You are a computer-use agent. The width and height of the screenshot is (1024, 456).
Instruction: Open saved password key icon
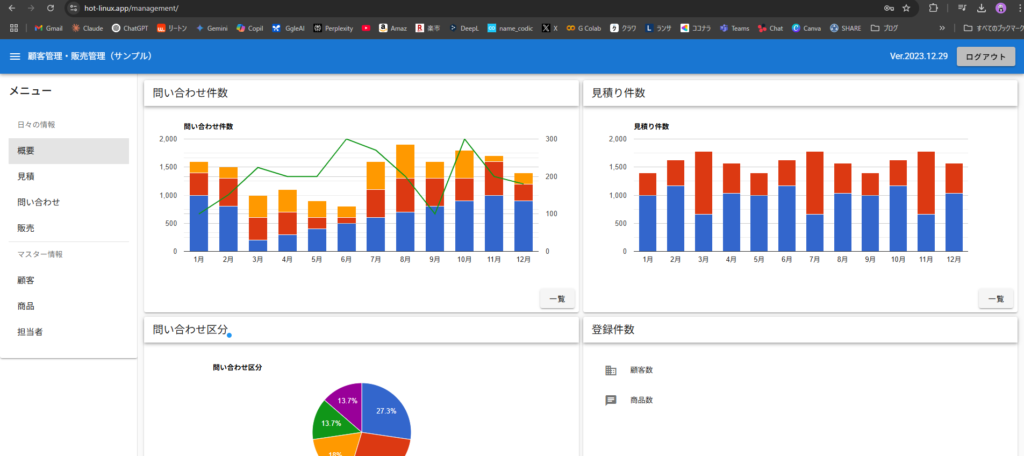click(888, 8)
